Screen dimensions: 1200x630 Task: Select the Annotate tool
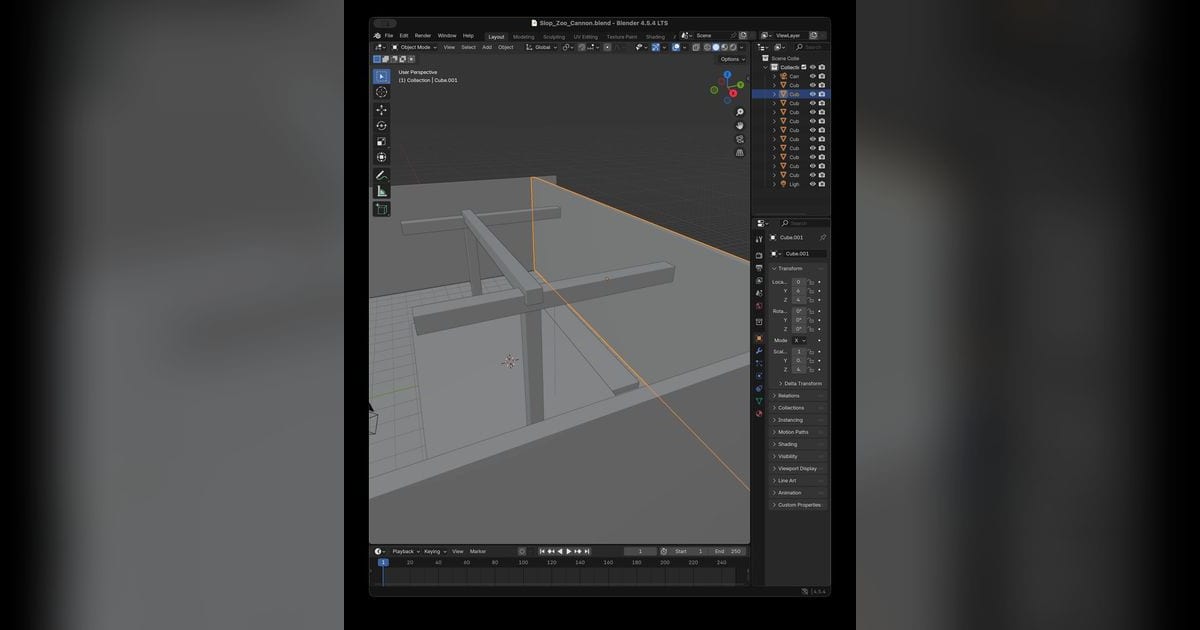[381, 175]
